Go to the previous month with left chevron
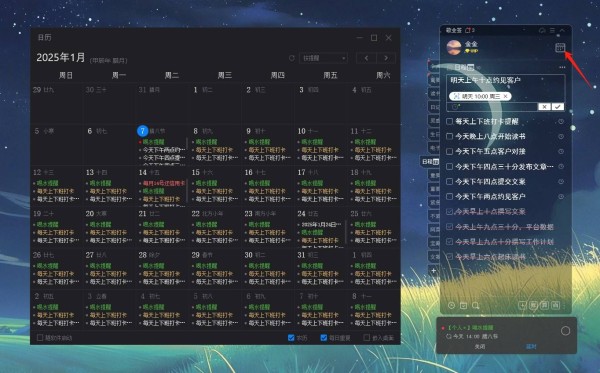The width and height of the screenshot is (600, 373). (x=366, y=58)
